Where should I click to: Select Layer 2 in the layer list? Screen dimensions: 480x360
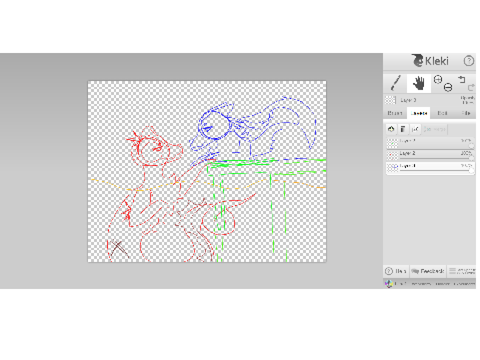click(430, 155)
